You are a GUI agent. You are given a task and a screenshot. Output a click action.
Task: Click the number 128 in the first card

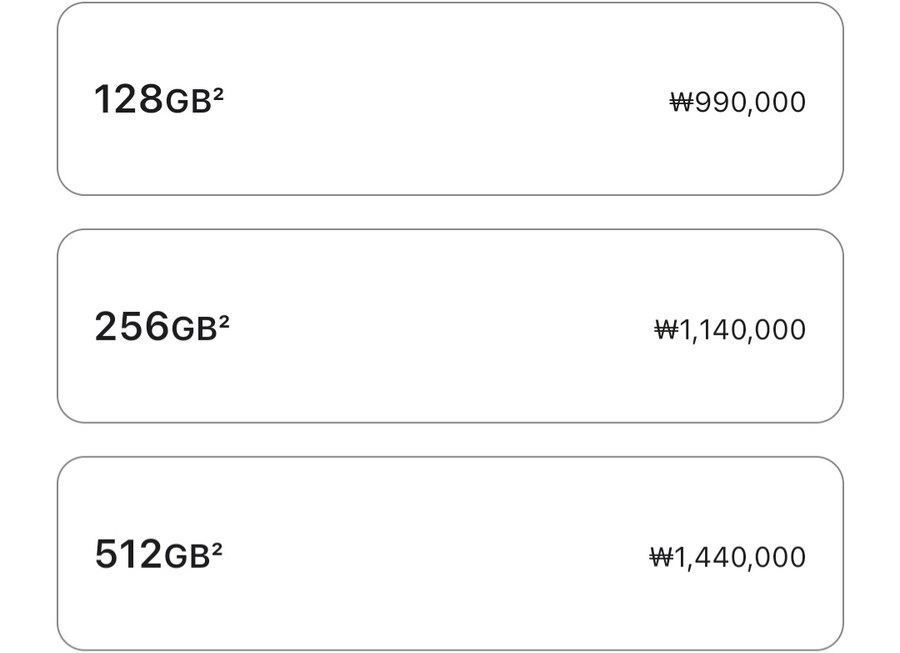pos(128,100)
